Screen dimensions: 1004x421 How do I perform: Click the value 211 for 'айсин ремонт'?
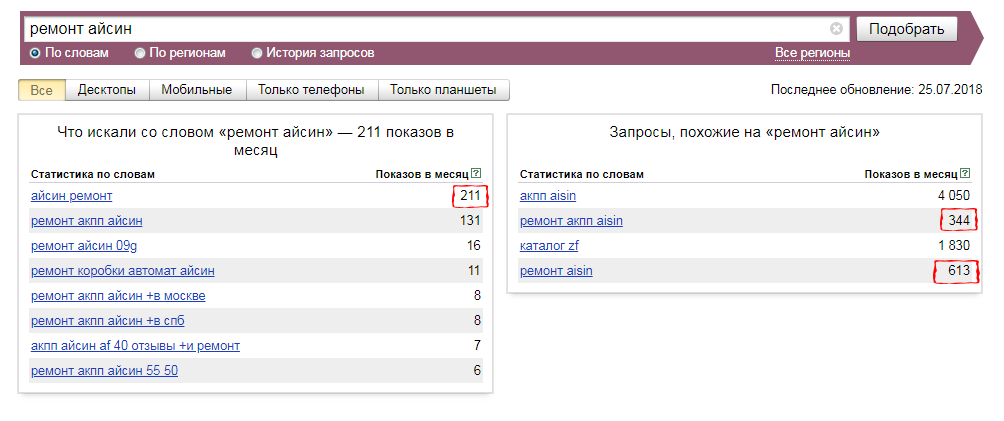(470, 196)
